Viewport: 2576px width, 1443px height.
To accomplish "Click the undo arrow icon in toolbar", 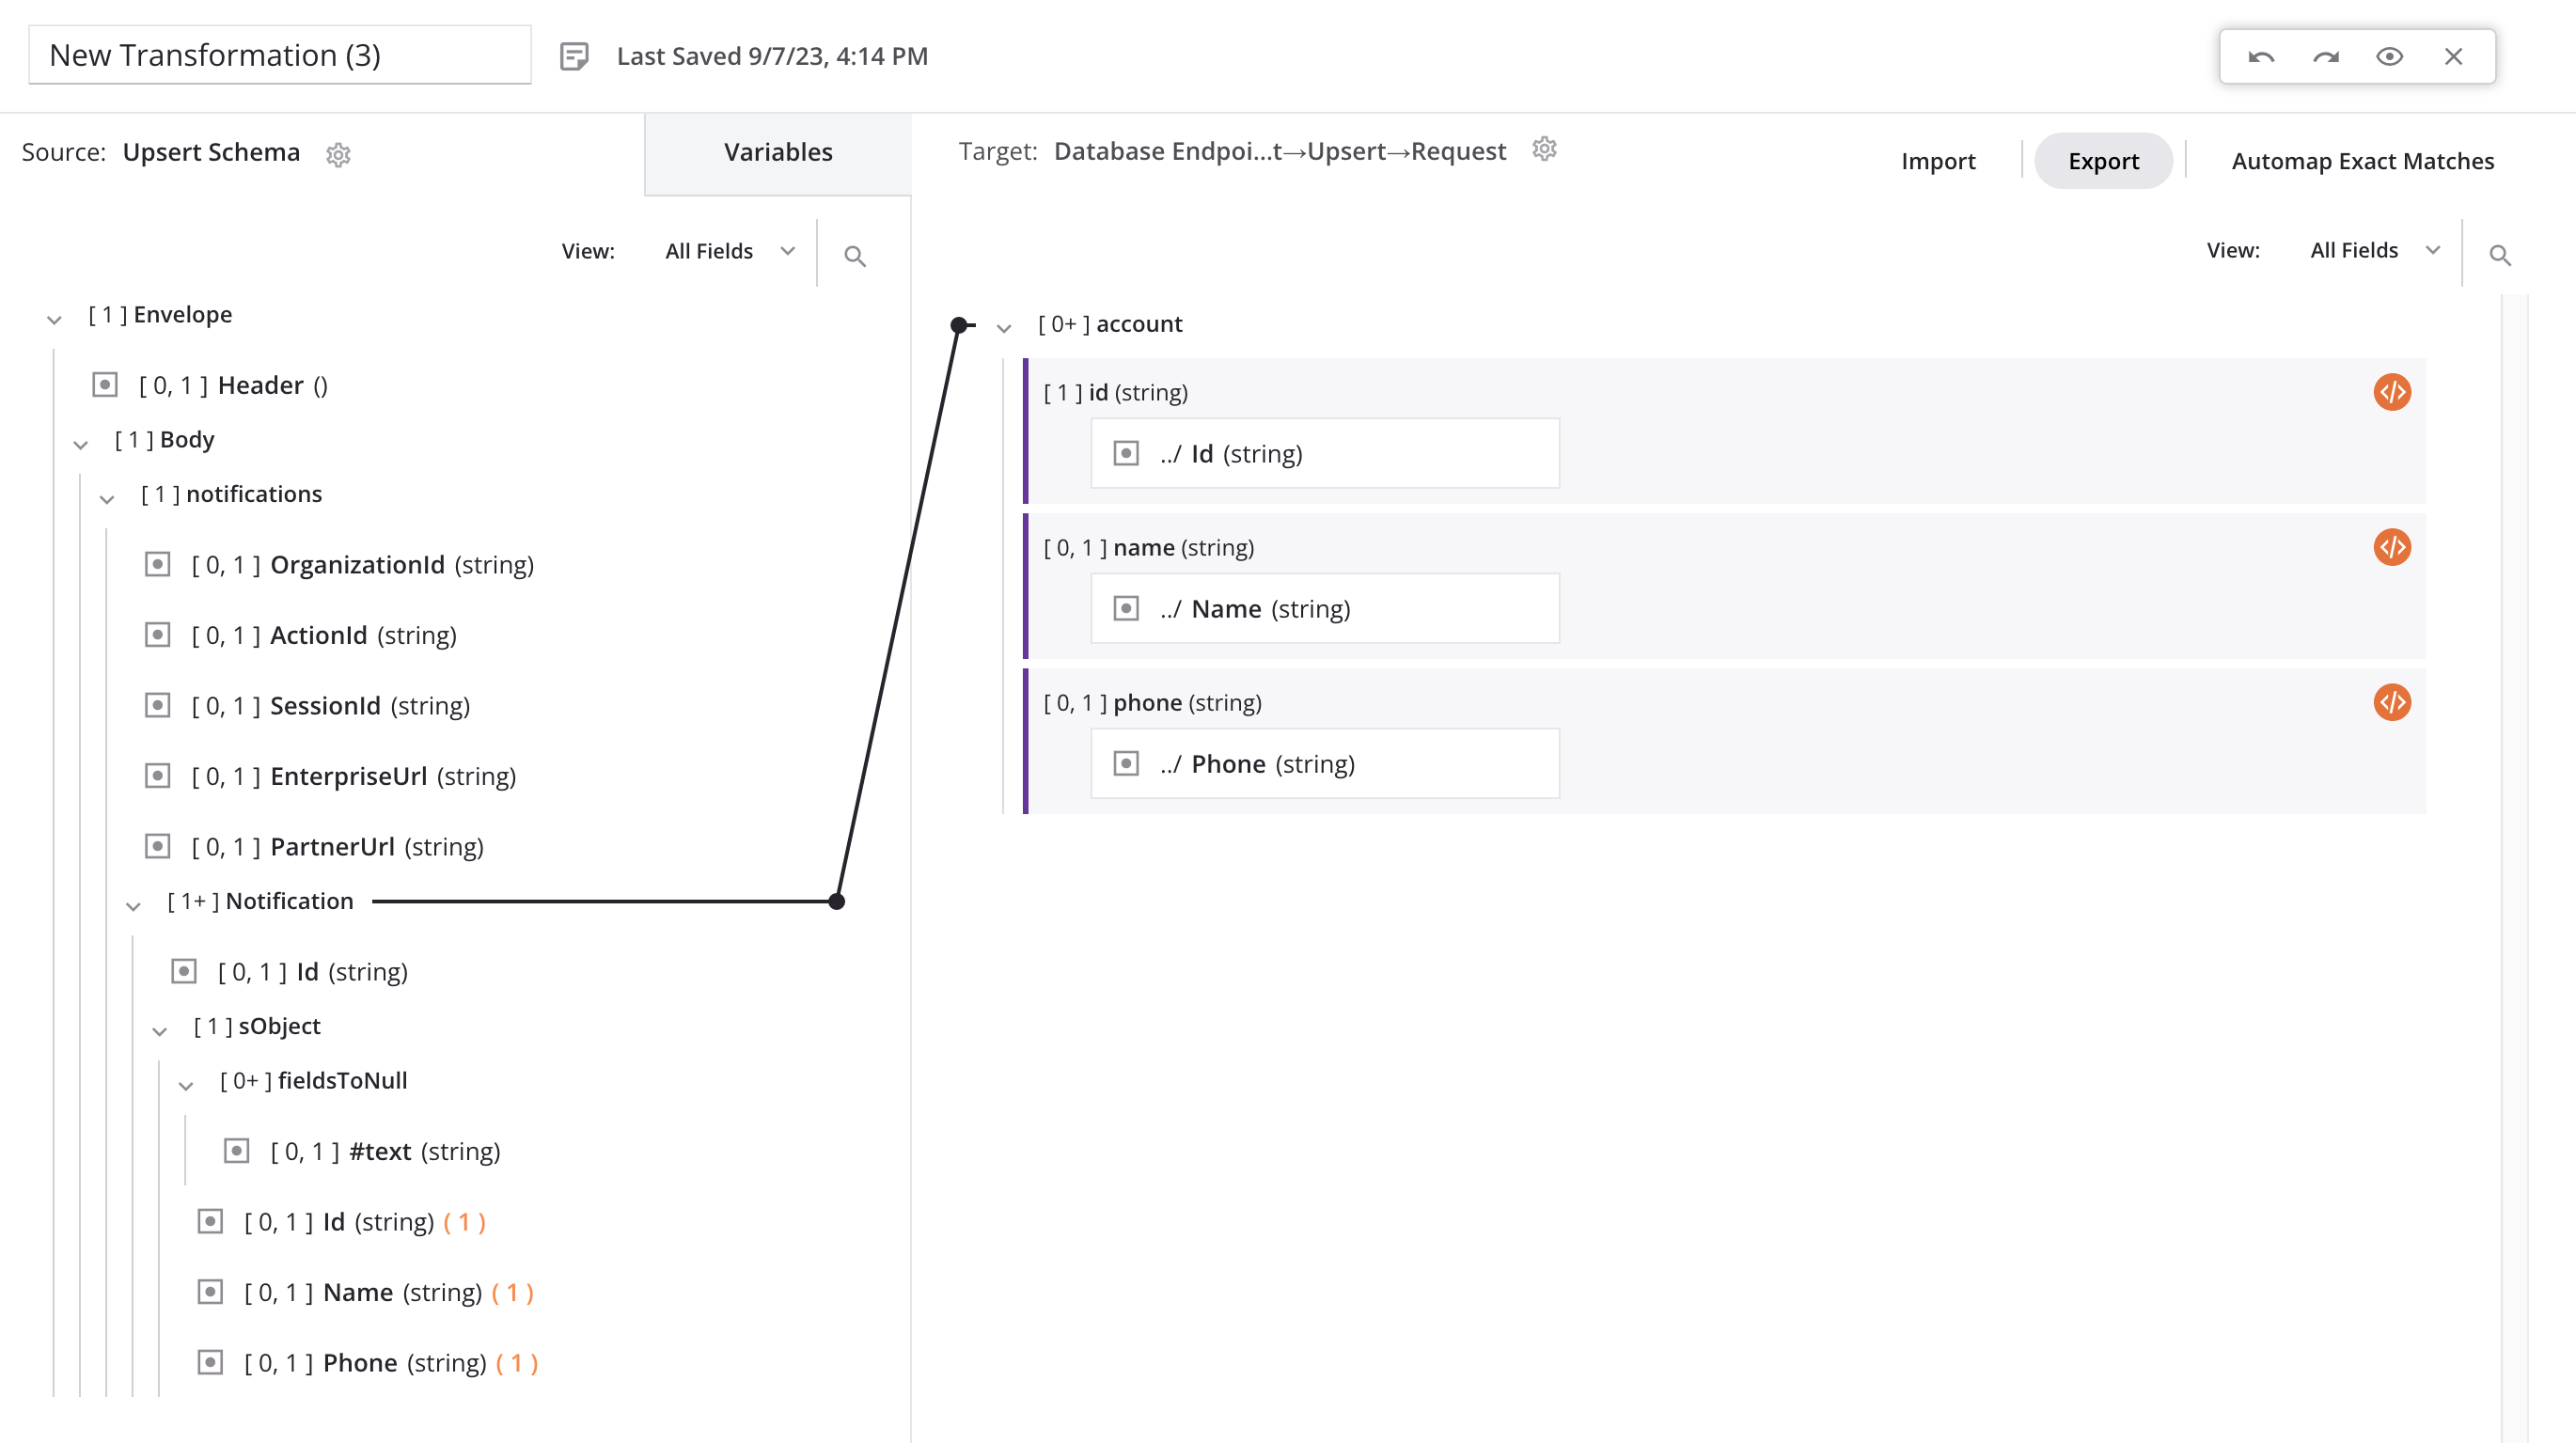I will 2261,56.
